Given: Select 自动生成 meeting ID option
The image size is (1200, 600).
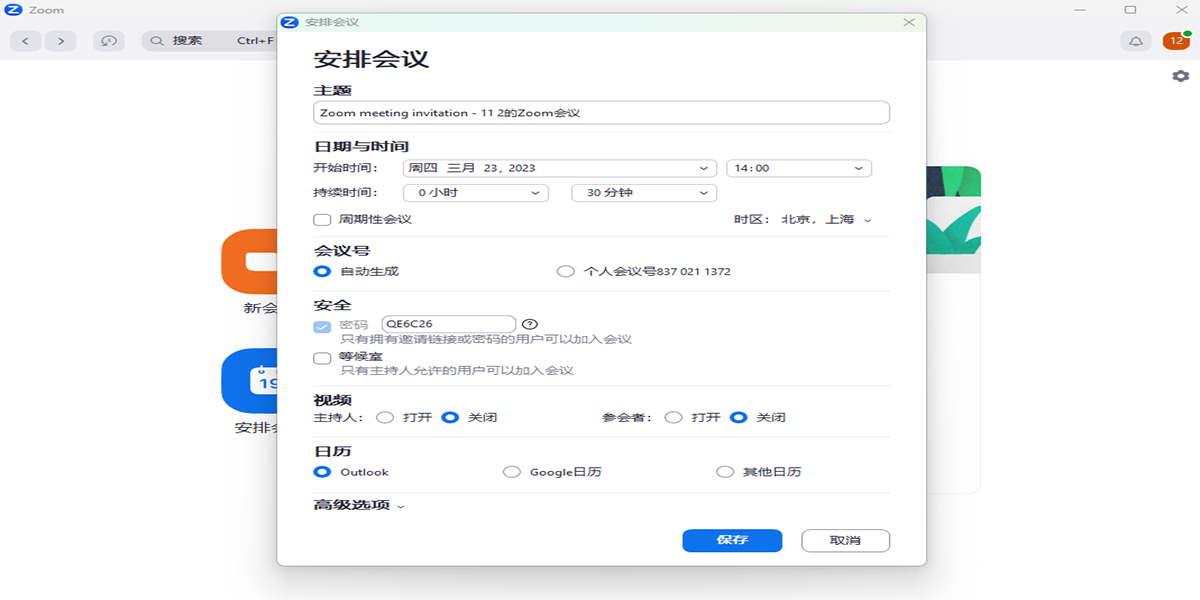Looking at the screenshot, I should [322, 271].
